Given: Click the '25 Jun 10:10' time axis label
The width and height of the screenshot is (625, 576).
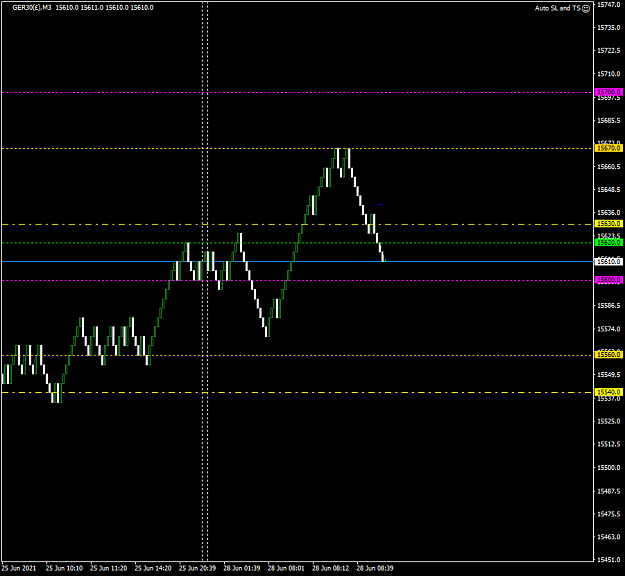Looking at the screenshot, I should [64, 568].
